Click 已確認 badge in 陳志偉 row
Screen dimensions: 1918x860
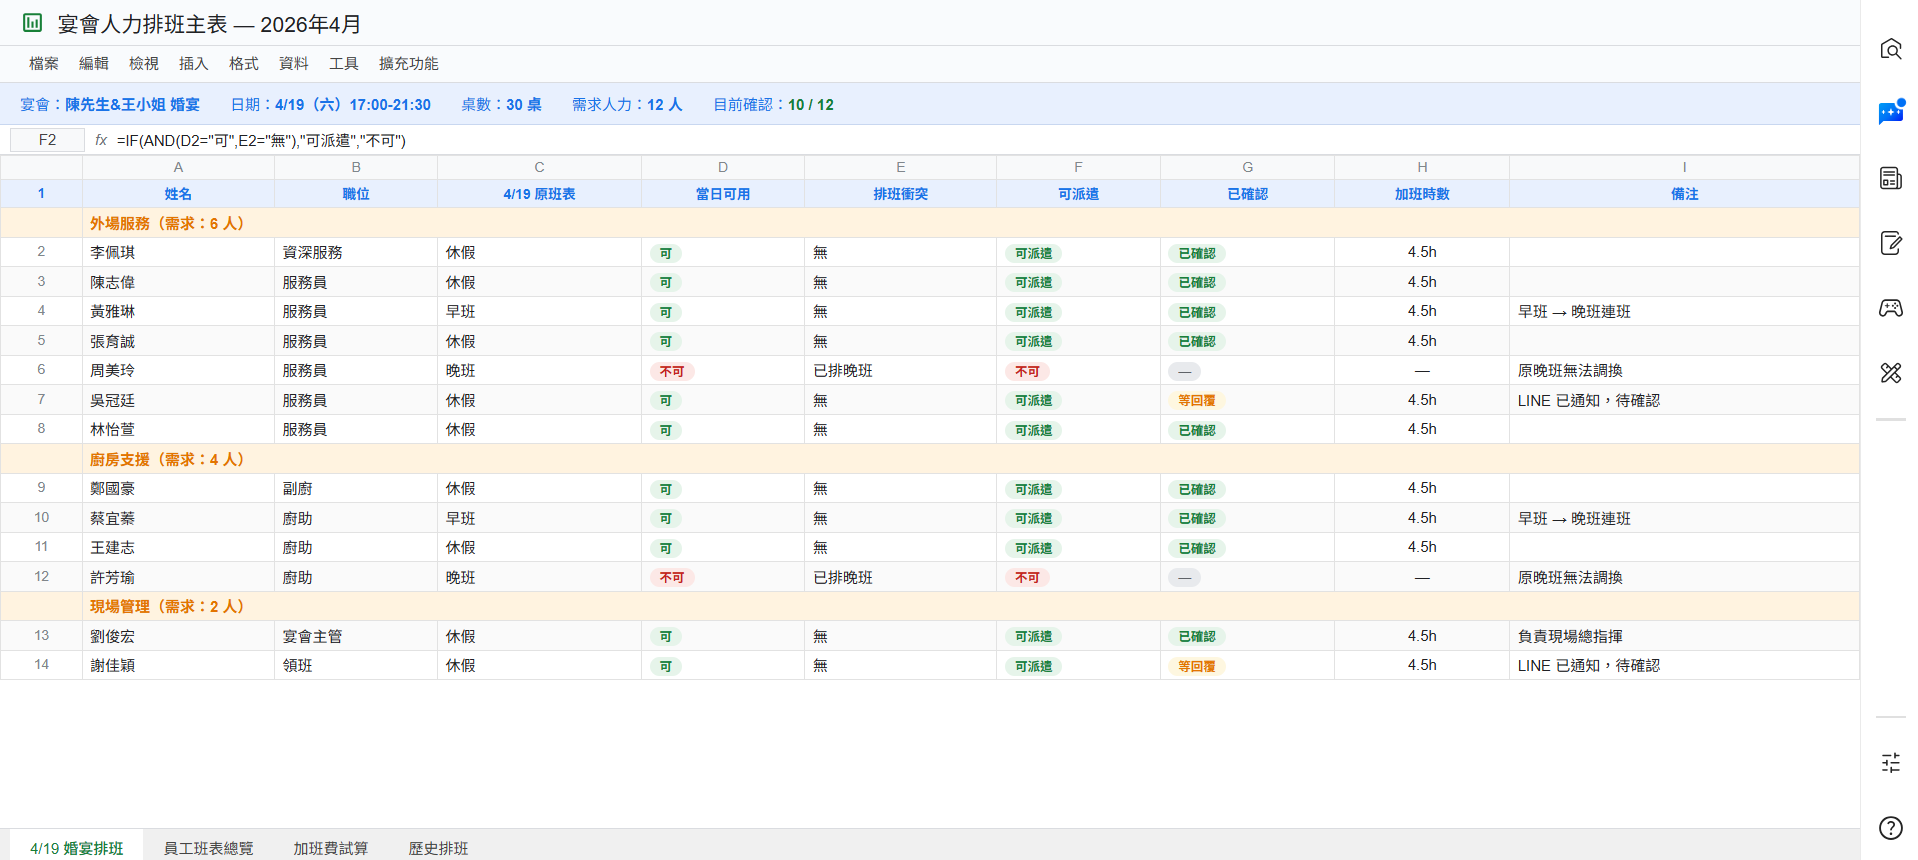click(x=1196, y=283)
